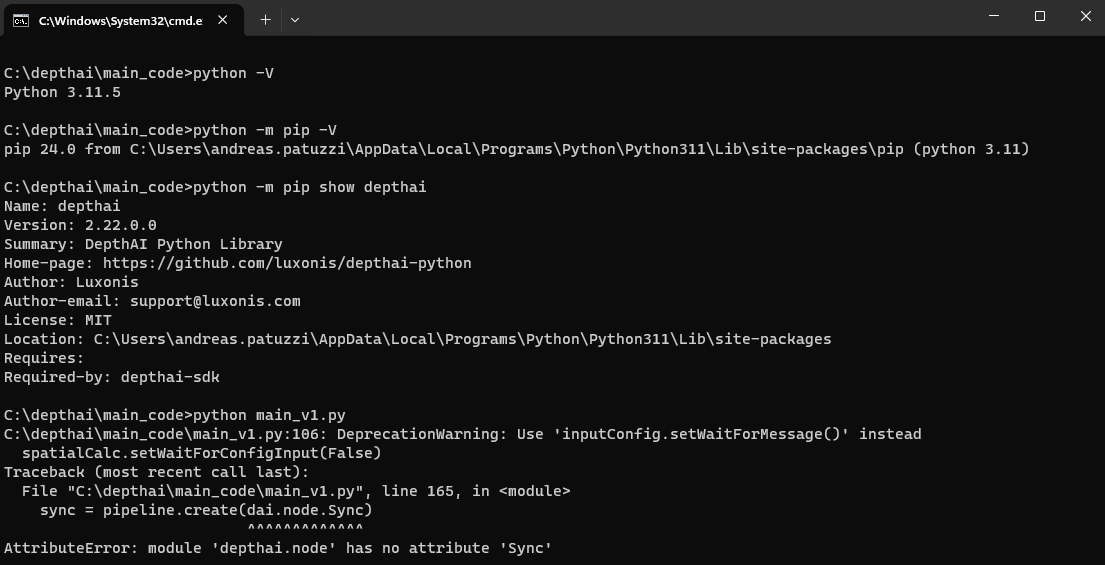Minimize the terminal window

(993, 16)
